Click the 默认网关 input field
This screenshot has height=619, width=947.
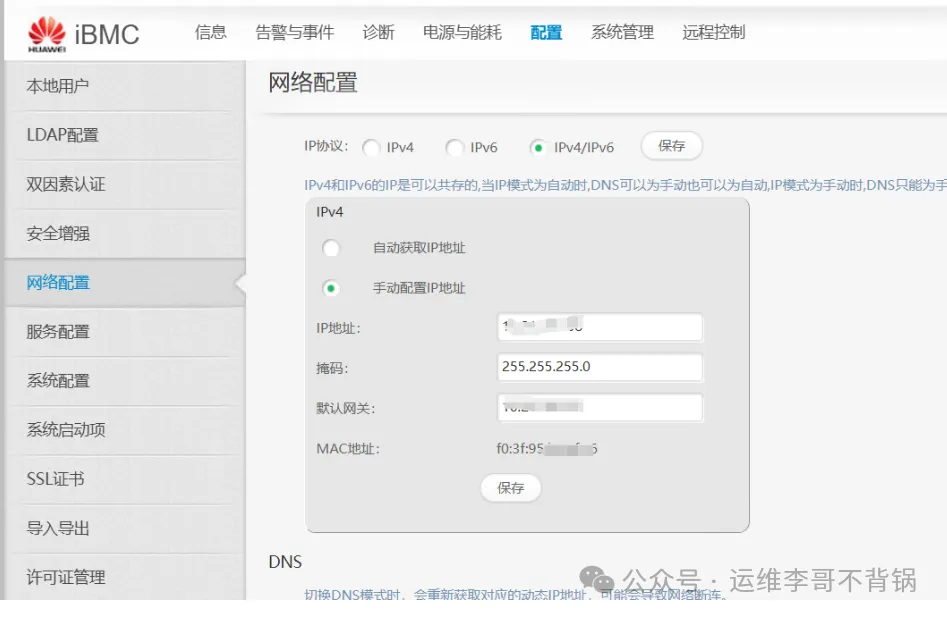[x=600, y=408]
